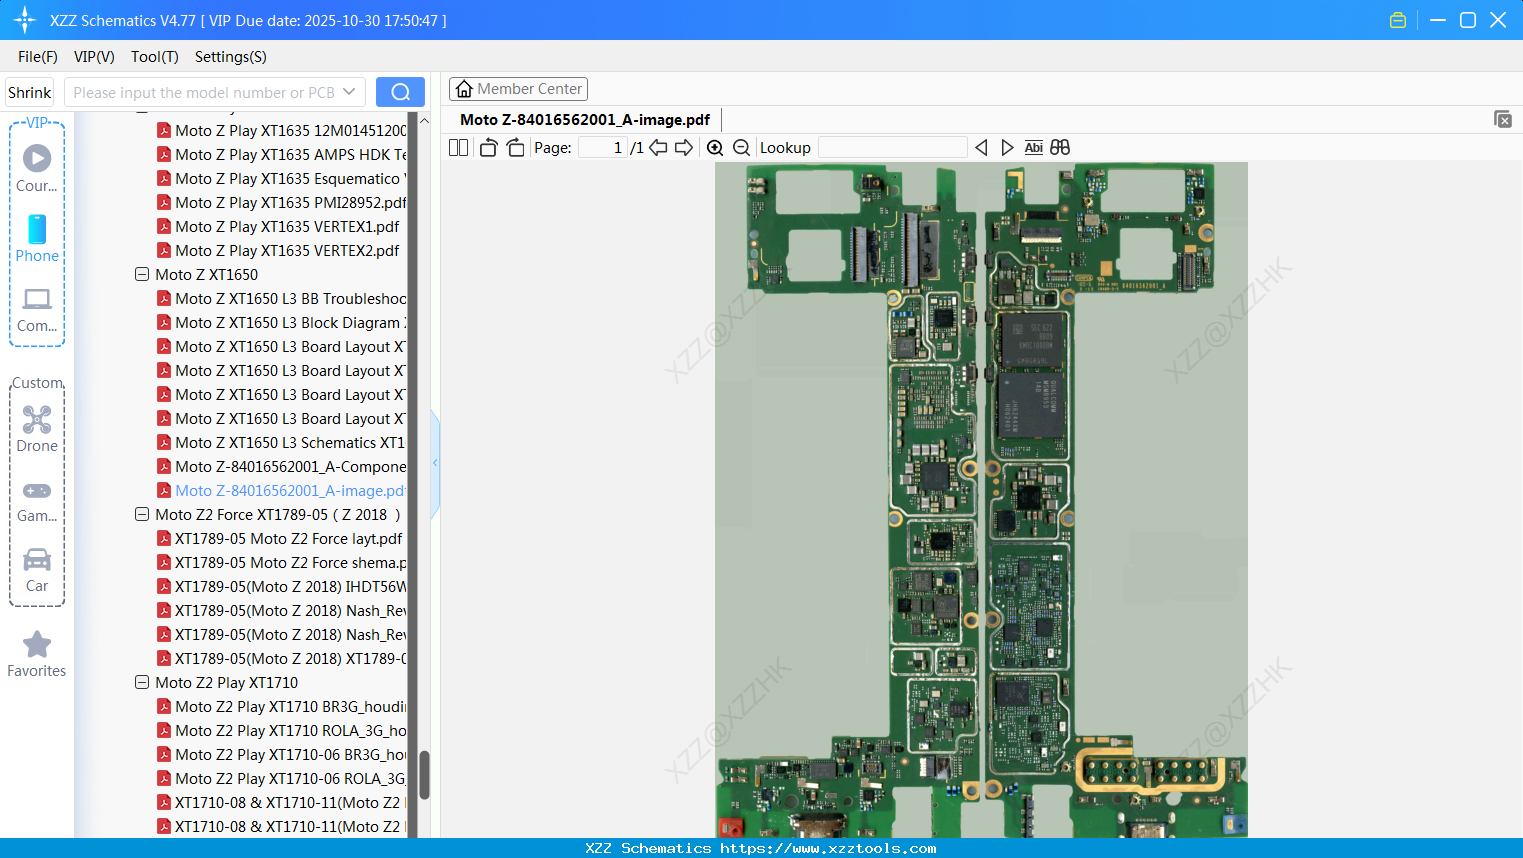Collapse the Moto Z2 Play XT1710 folder

(x=142, y=682)
